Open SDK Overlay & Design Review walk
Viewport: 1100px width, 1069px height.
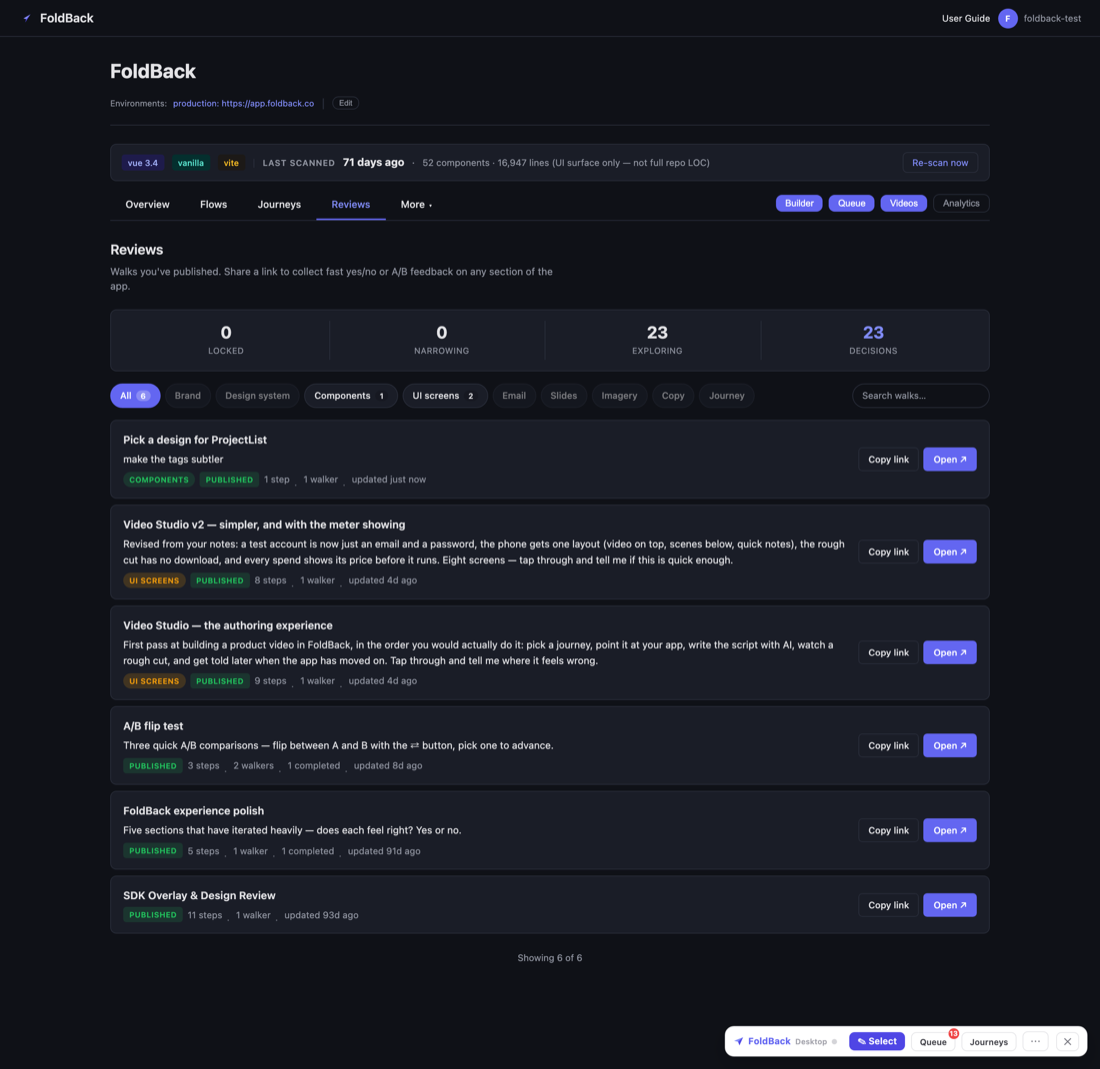click(949, 905)
